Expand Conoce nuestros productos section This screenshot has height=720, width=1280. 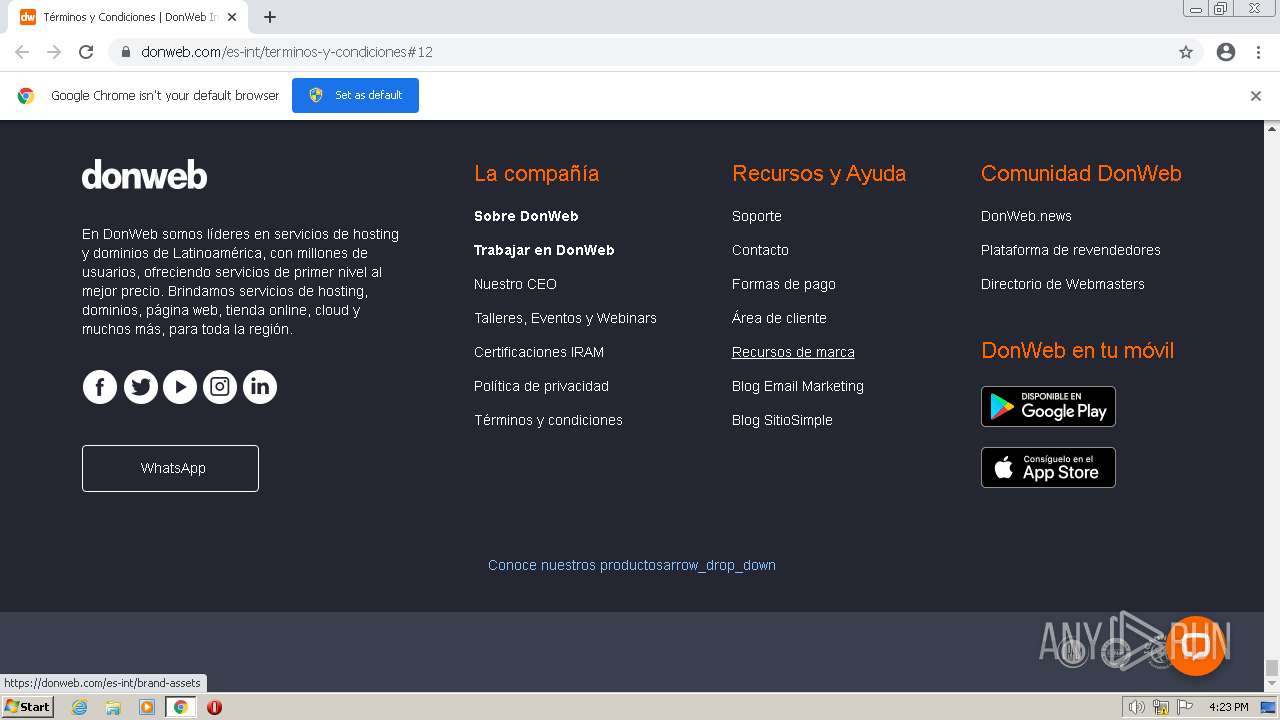point(632,565)
